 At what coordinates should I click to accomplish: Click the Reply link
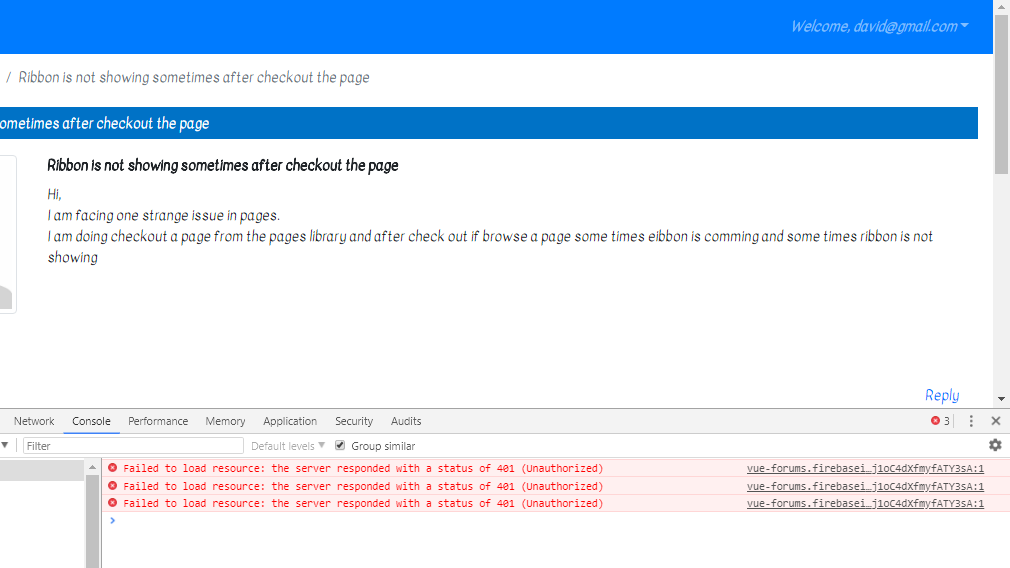941,395
